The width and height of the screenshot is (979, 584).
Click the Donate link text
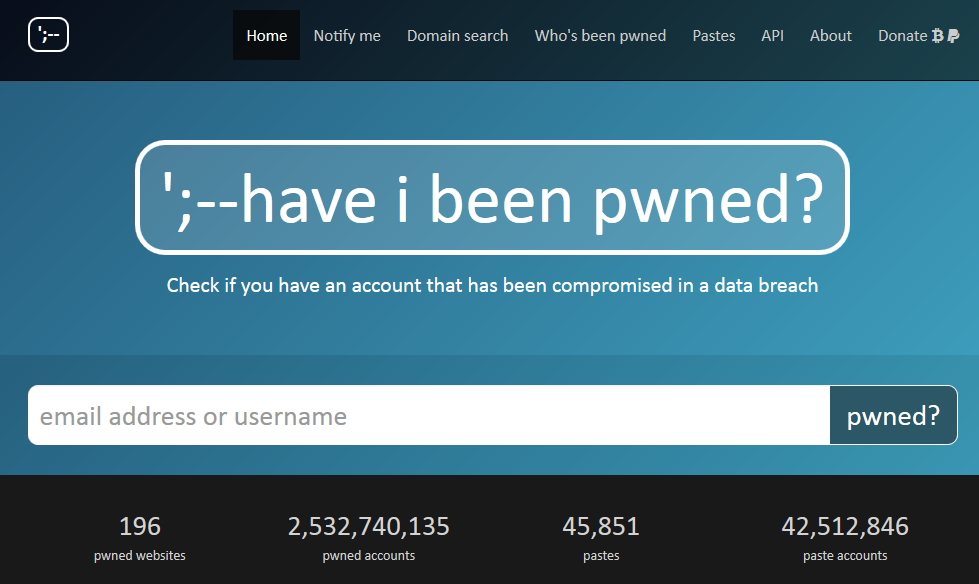[902, 36]
